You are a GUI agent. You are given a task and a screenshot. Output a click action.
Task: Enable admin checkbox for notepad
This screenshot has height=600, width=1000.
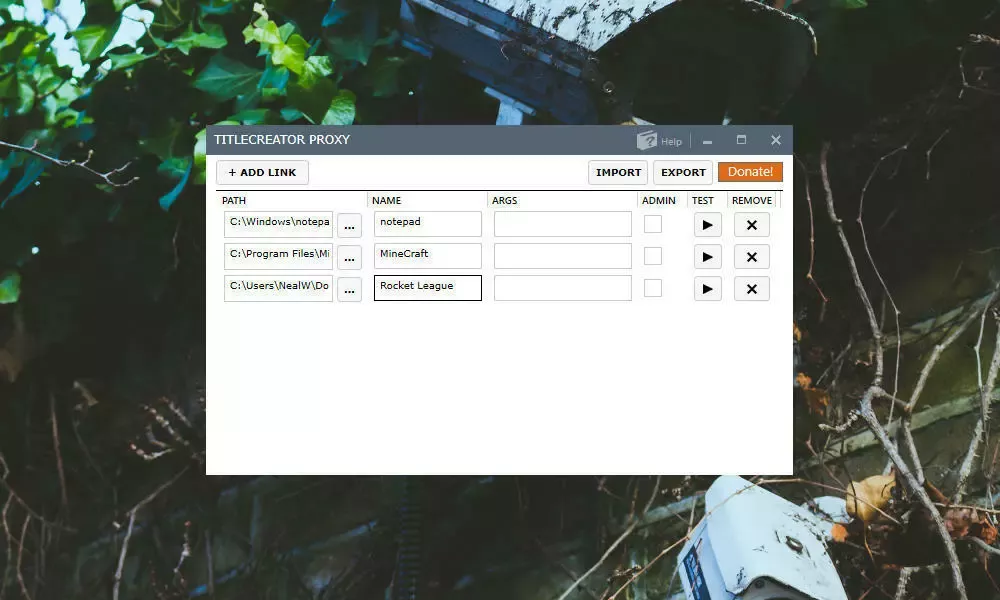(653, 224)
